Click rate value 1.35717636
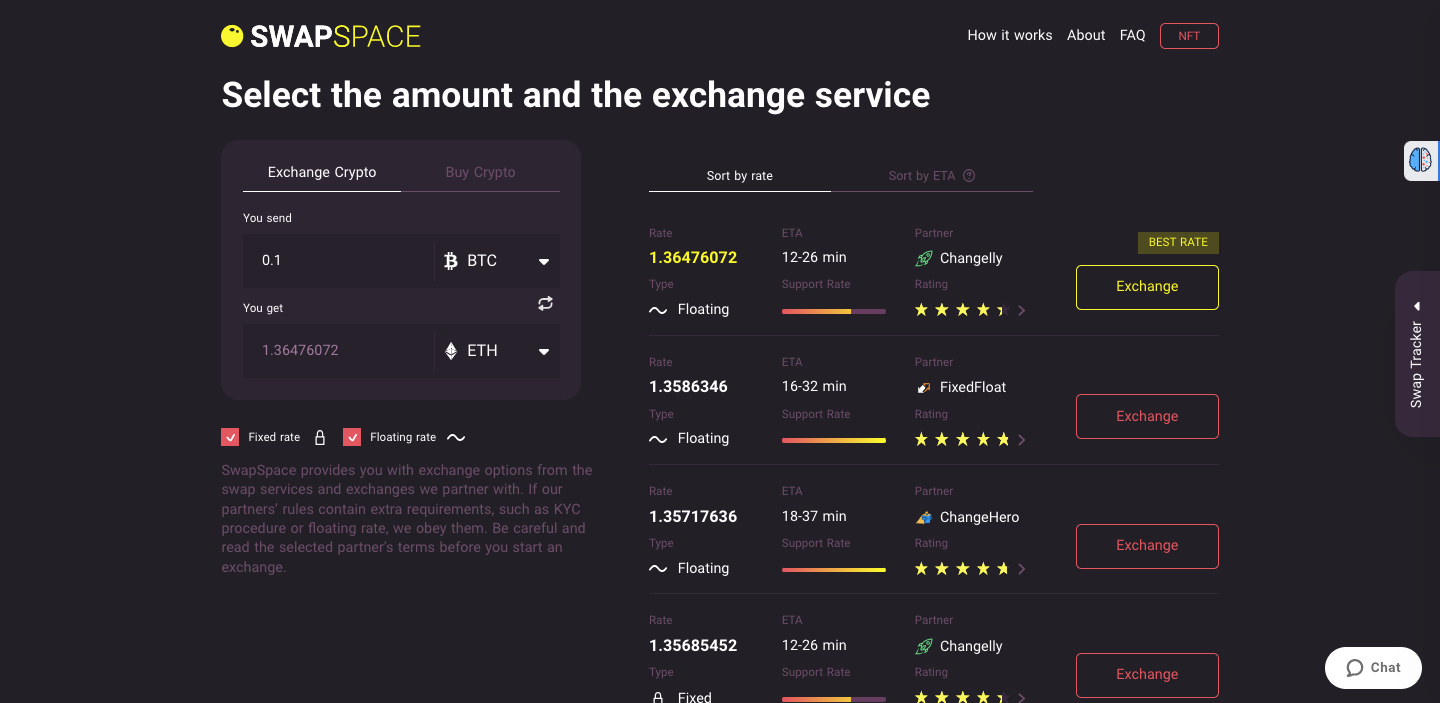The image size is (1440, 703). [x=693, y=517]
